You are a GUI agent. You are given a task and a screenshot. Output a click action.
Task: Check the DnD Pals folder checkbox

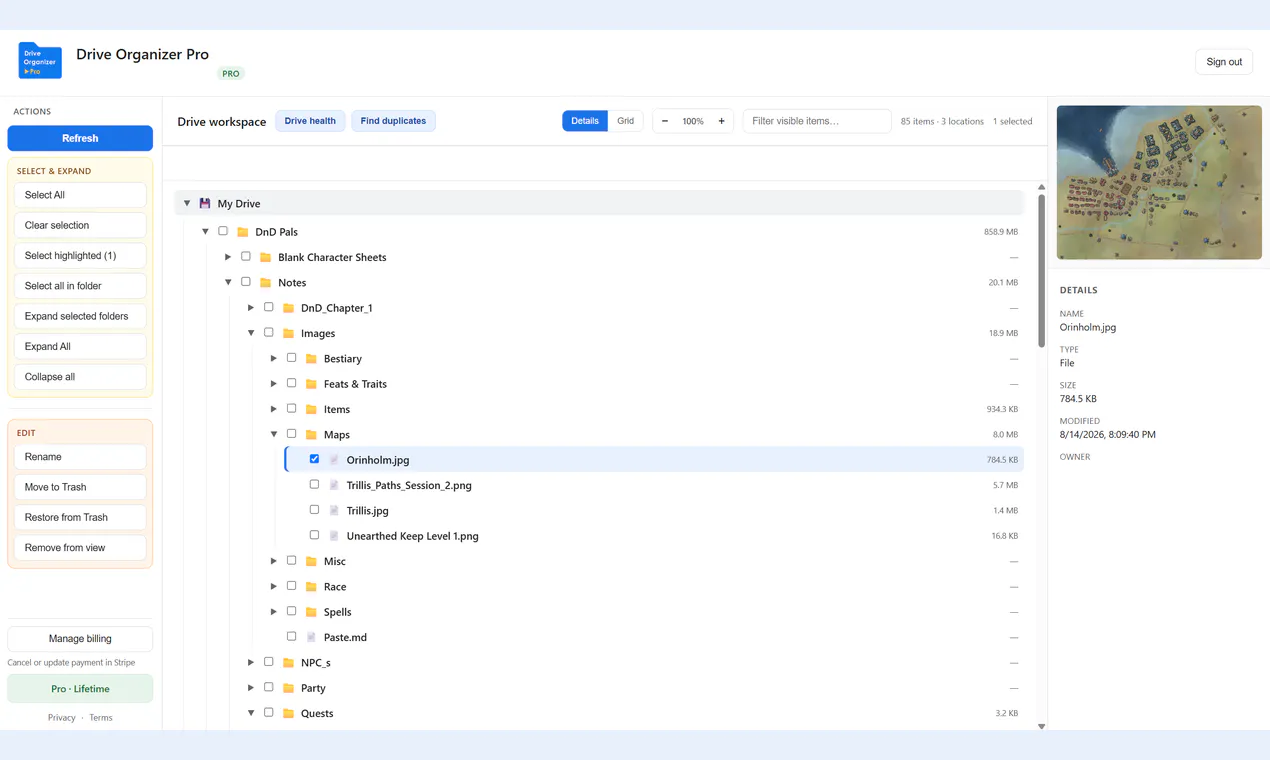pos(223,231)
